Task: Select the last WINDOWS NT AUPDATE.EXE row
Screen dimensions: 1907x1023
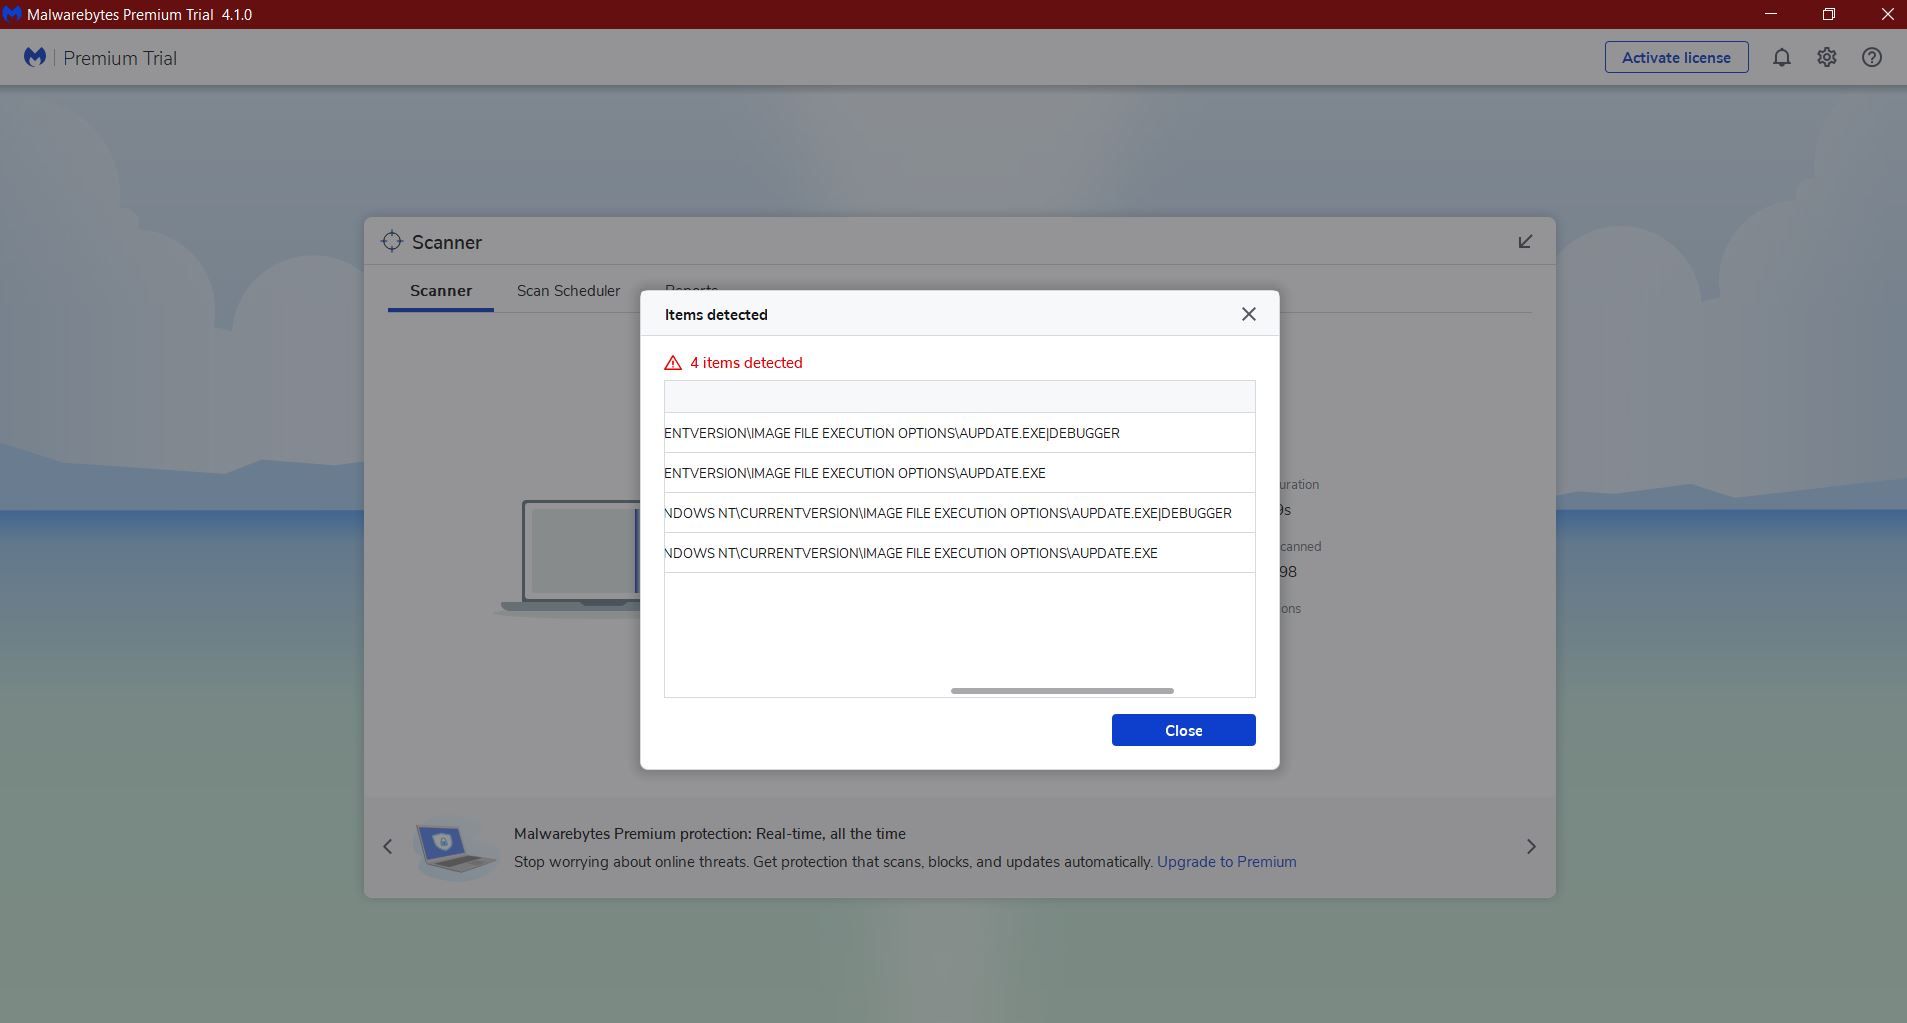Action: (959, 553)
